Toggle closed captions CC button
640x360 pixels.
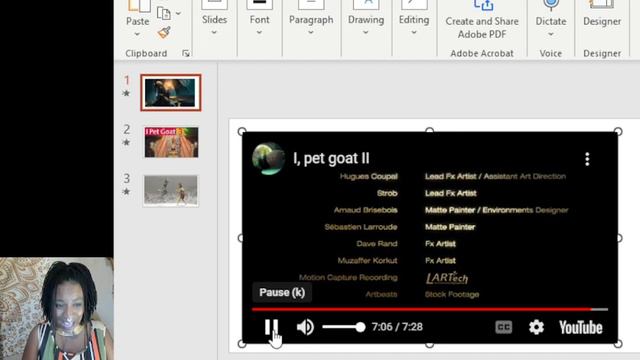[x=503, y=327]
